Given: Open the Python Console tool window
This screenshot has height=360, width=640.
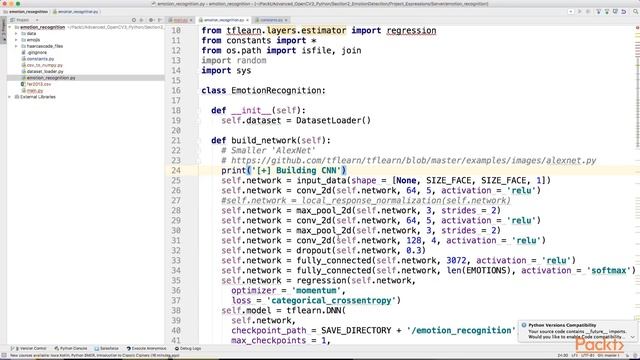Looking at the screenshot, I should [71, 349].
